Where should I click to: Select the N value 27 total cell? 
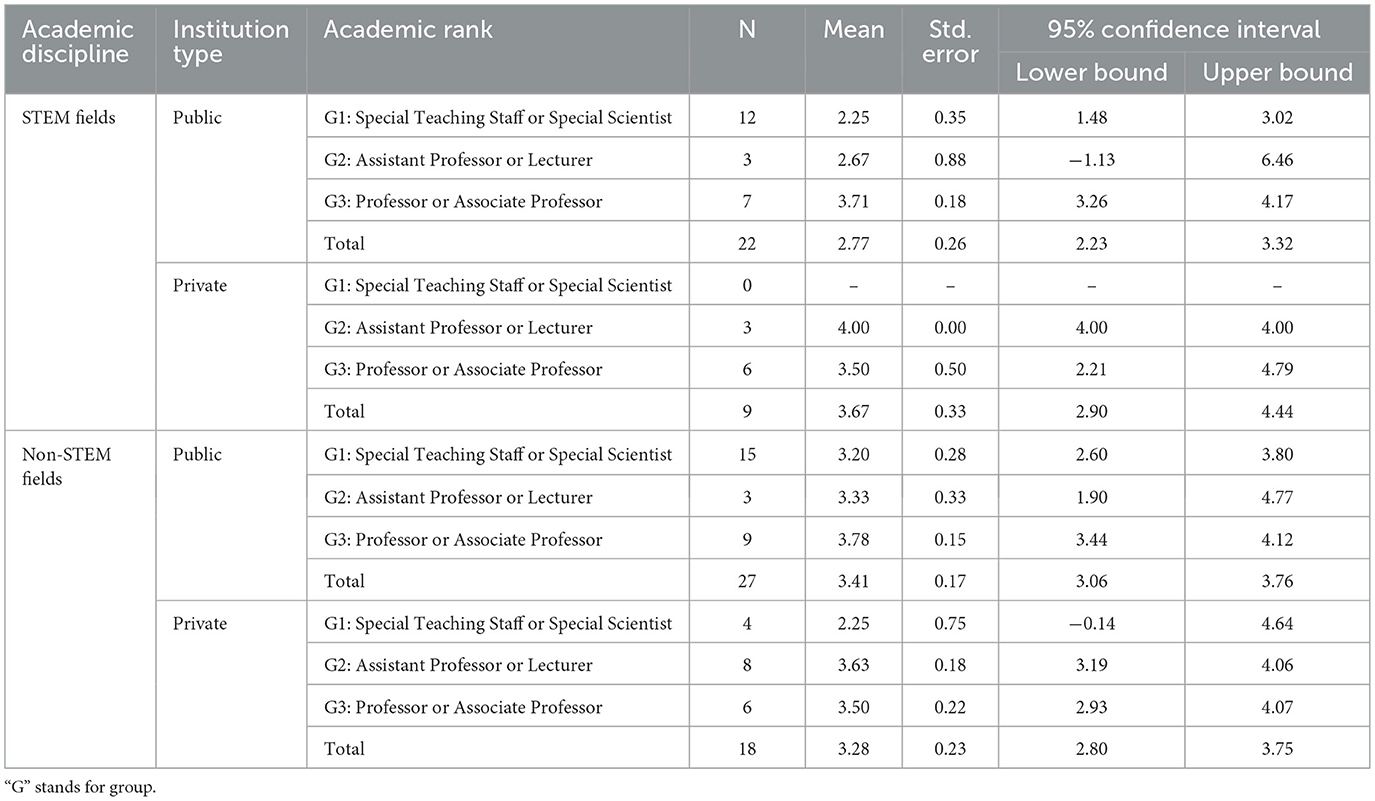[747, 581]
